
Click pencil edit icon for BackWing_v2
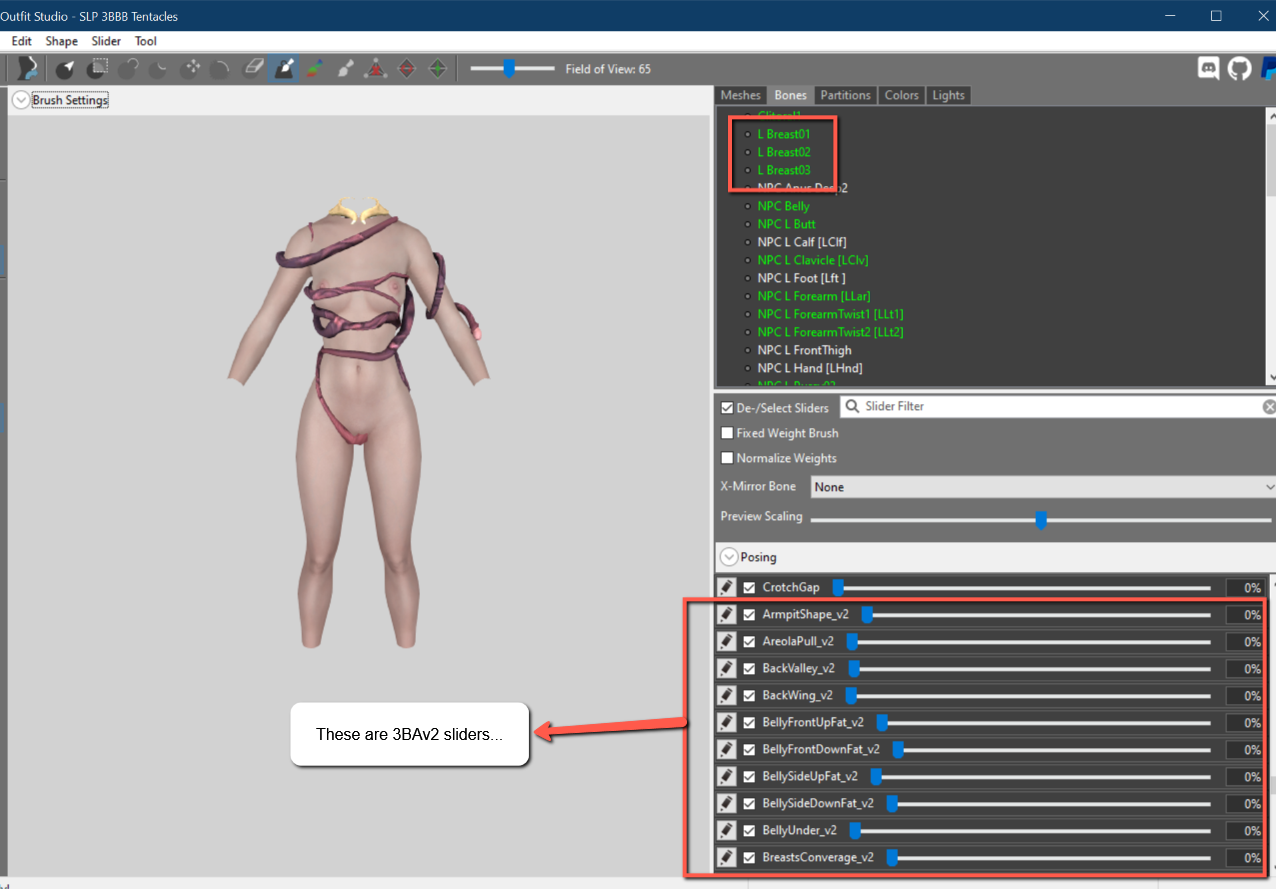click(x=727, y=695)
